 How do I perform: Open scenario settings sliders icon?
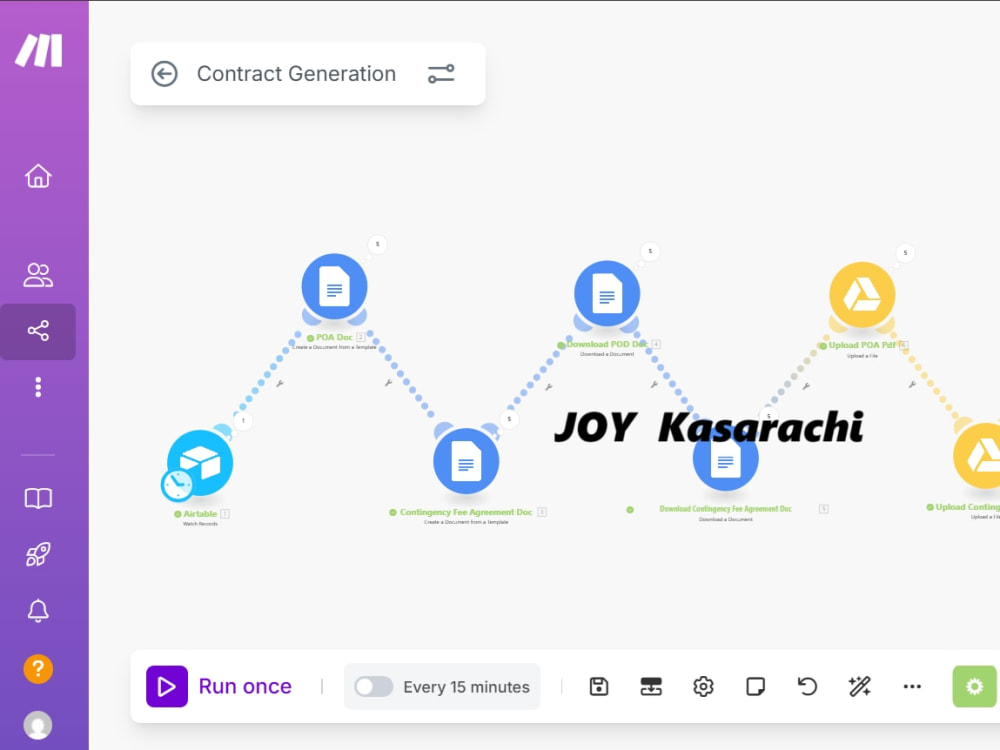[441, 74]
